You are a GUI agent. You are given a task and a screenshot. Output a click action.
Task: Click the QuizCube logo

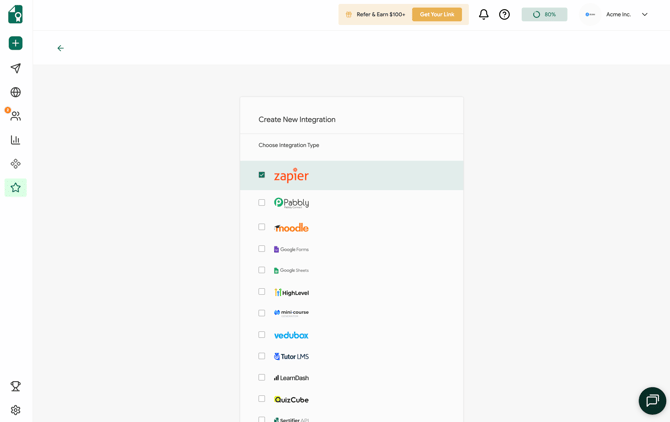coord(291,400)
